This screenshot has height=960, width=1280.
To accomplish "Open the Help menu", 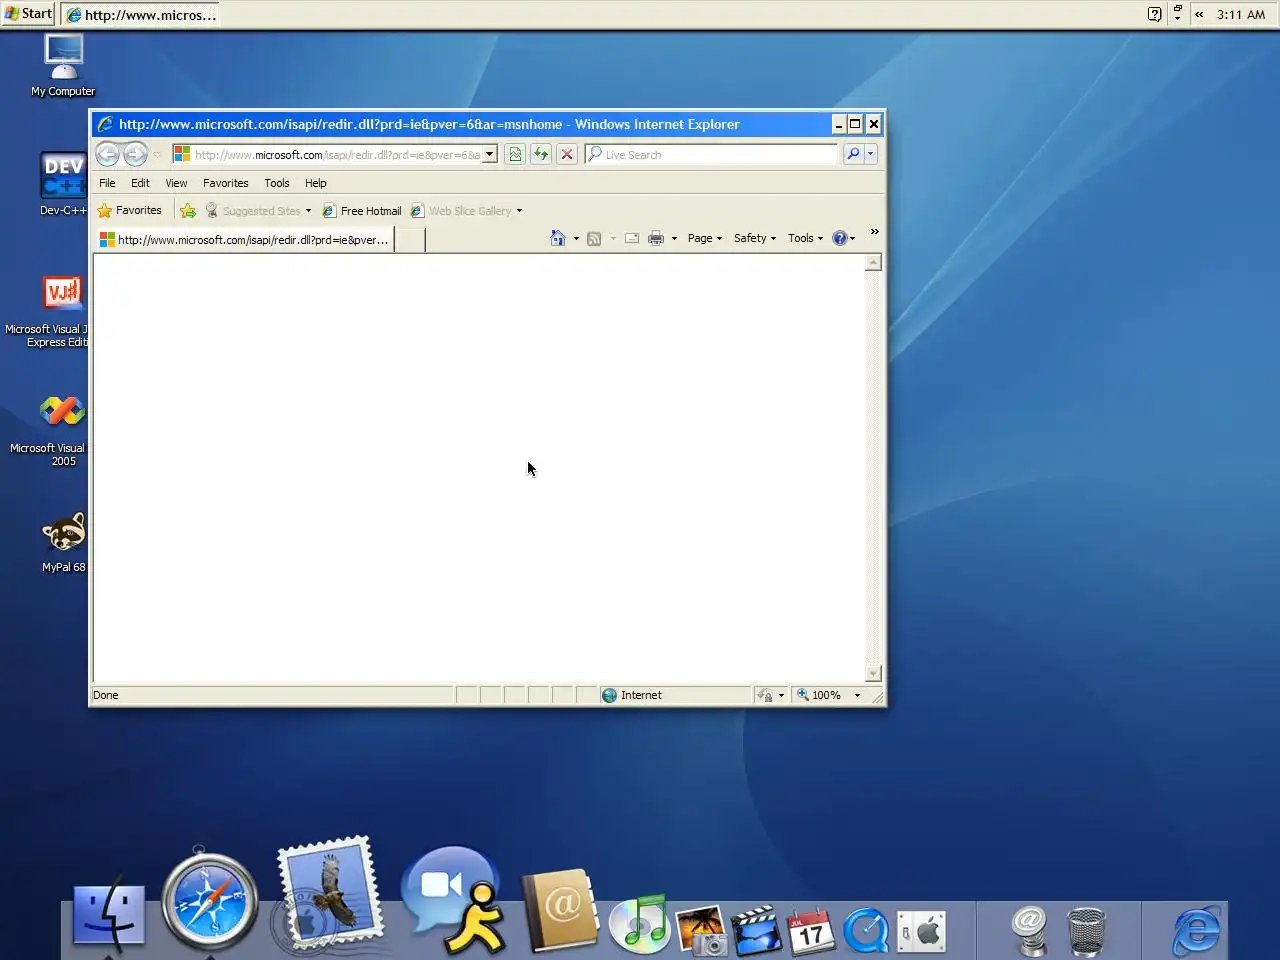I will point(315,183).
